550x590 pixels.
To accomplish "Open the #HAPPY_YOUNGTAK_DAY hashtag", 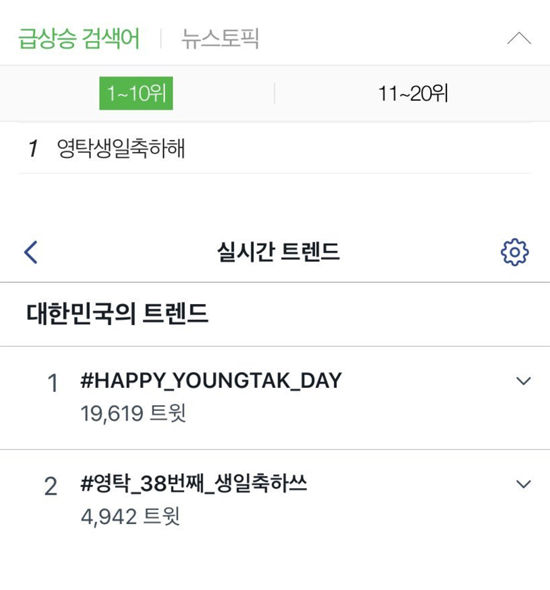I will point(211,380).
